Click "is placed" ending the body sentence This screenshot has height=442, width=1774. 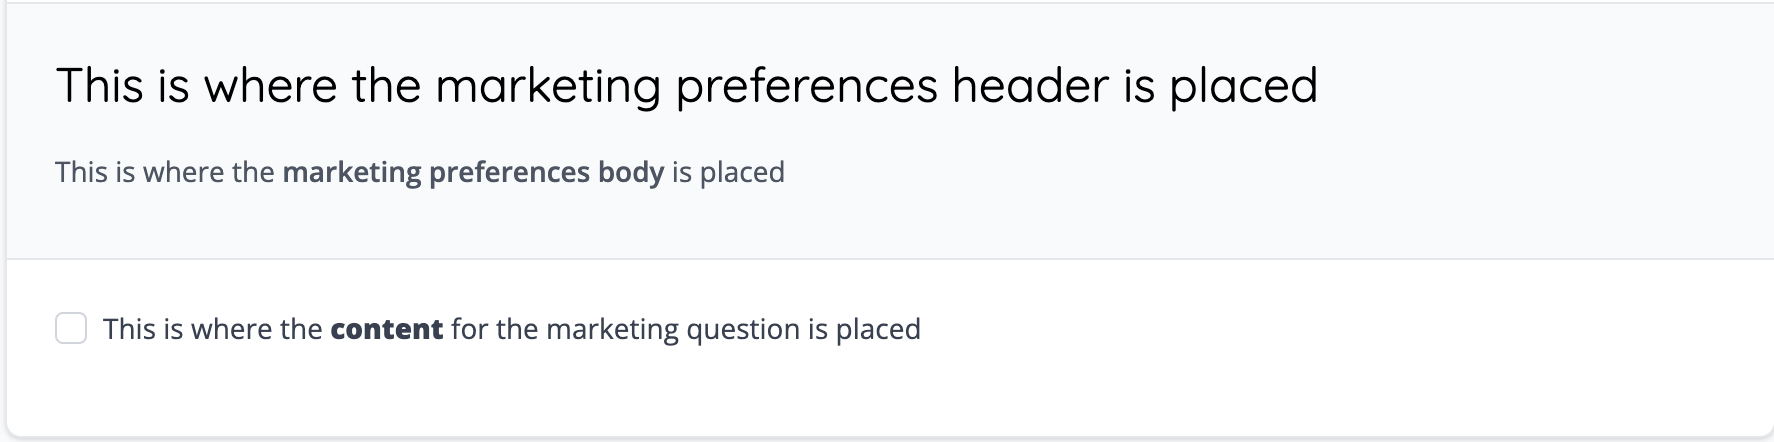(x=728, y=172)
